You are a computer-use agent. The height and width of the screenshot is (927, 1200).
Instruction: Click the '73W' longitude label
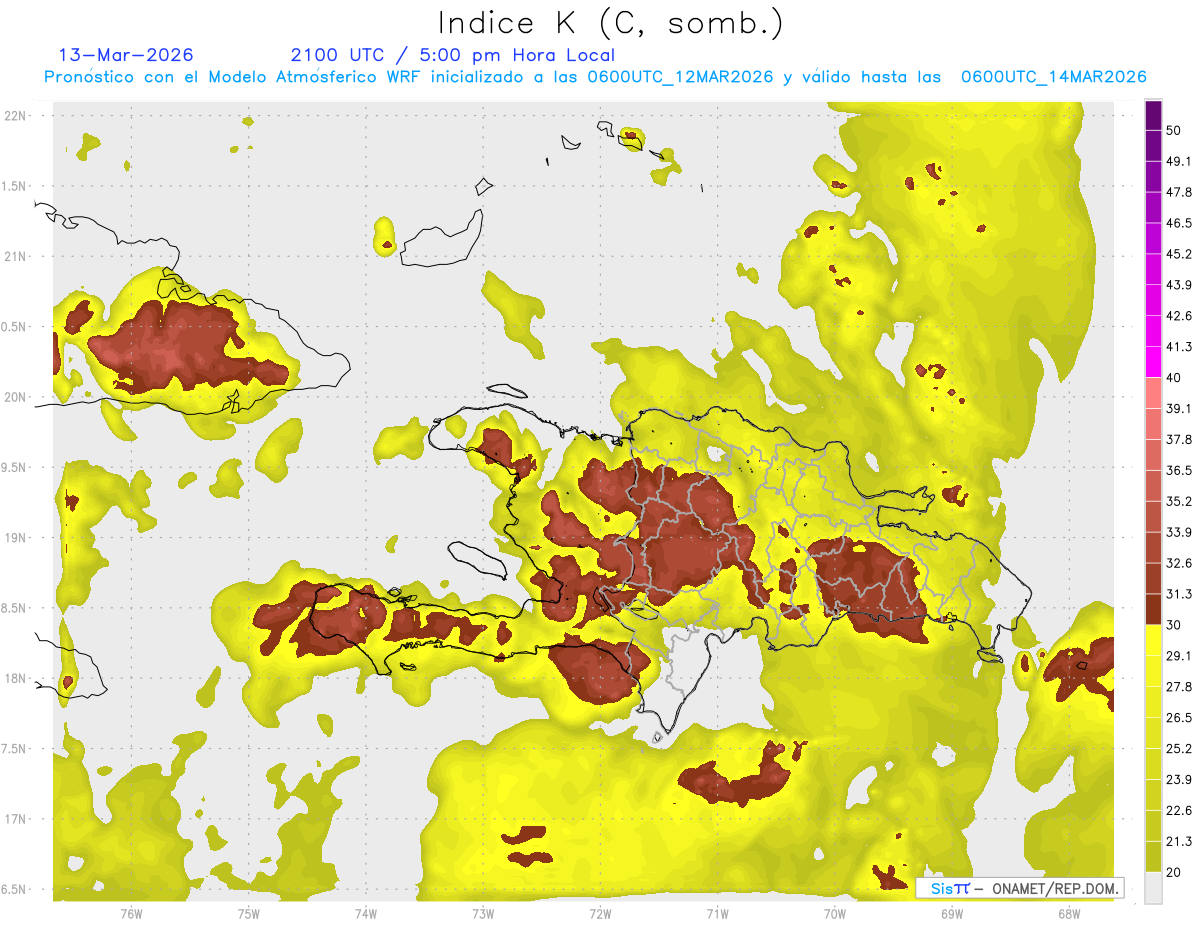coord(483,914)
